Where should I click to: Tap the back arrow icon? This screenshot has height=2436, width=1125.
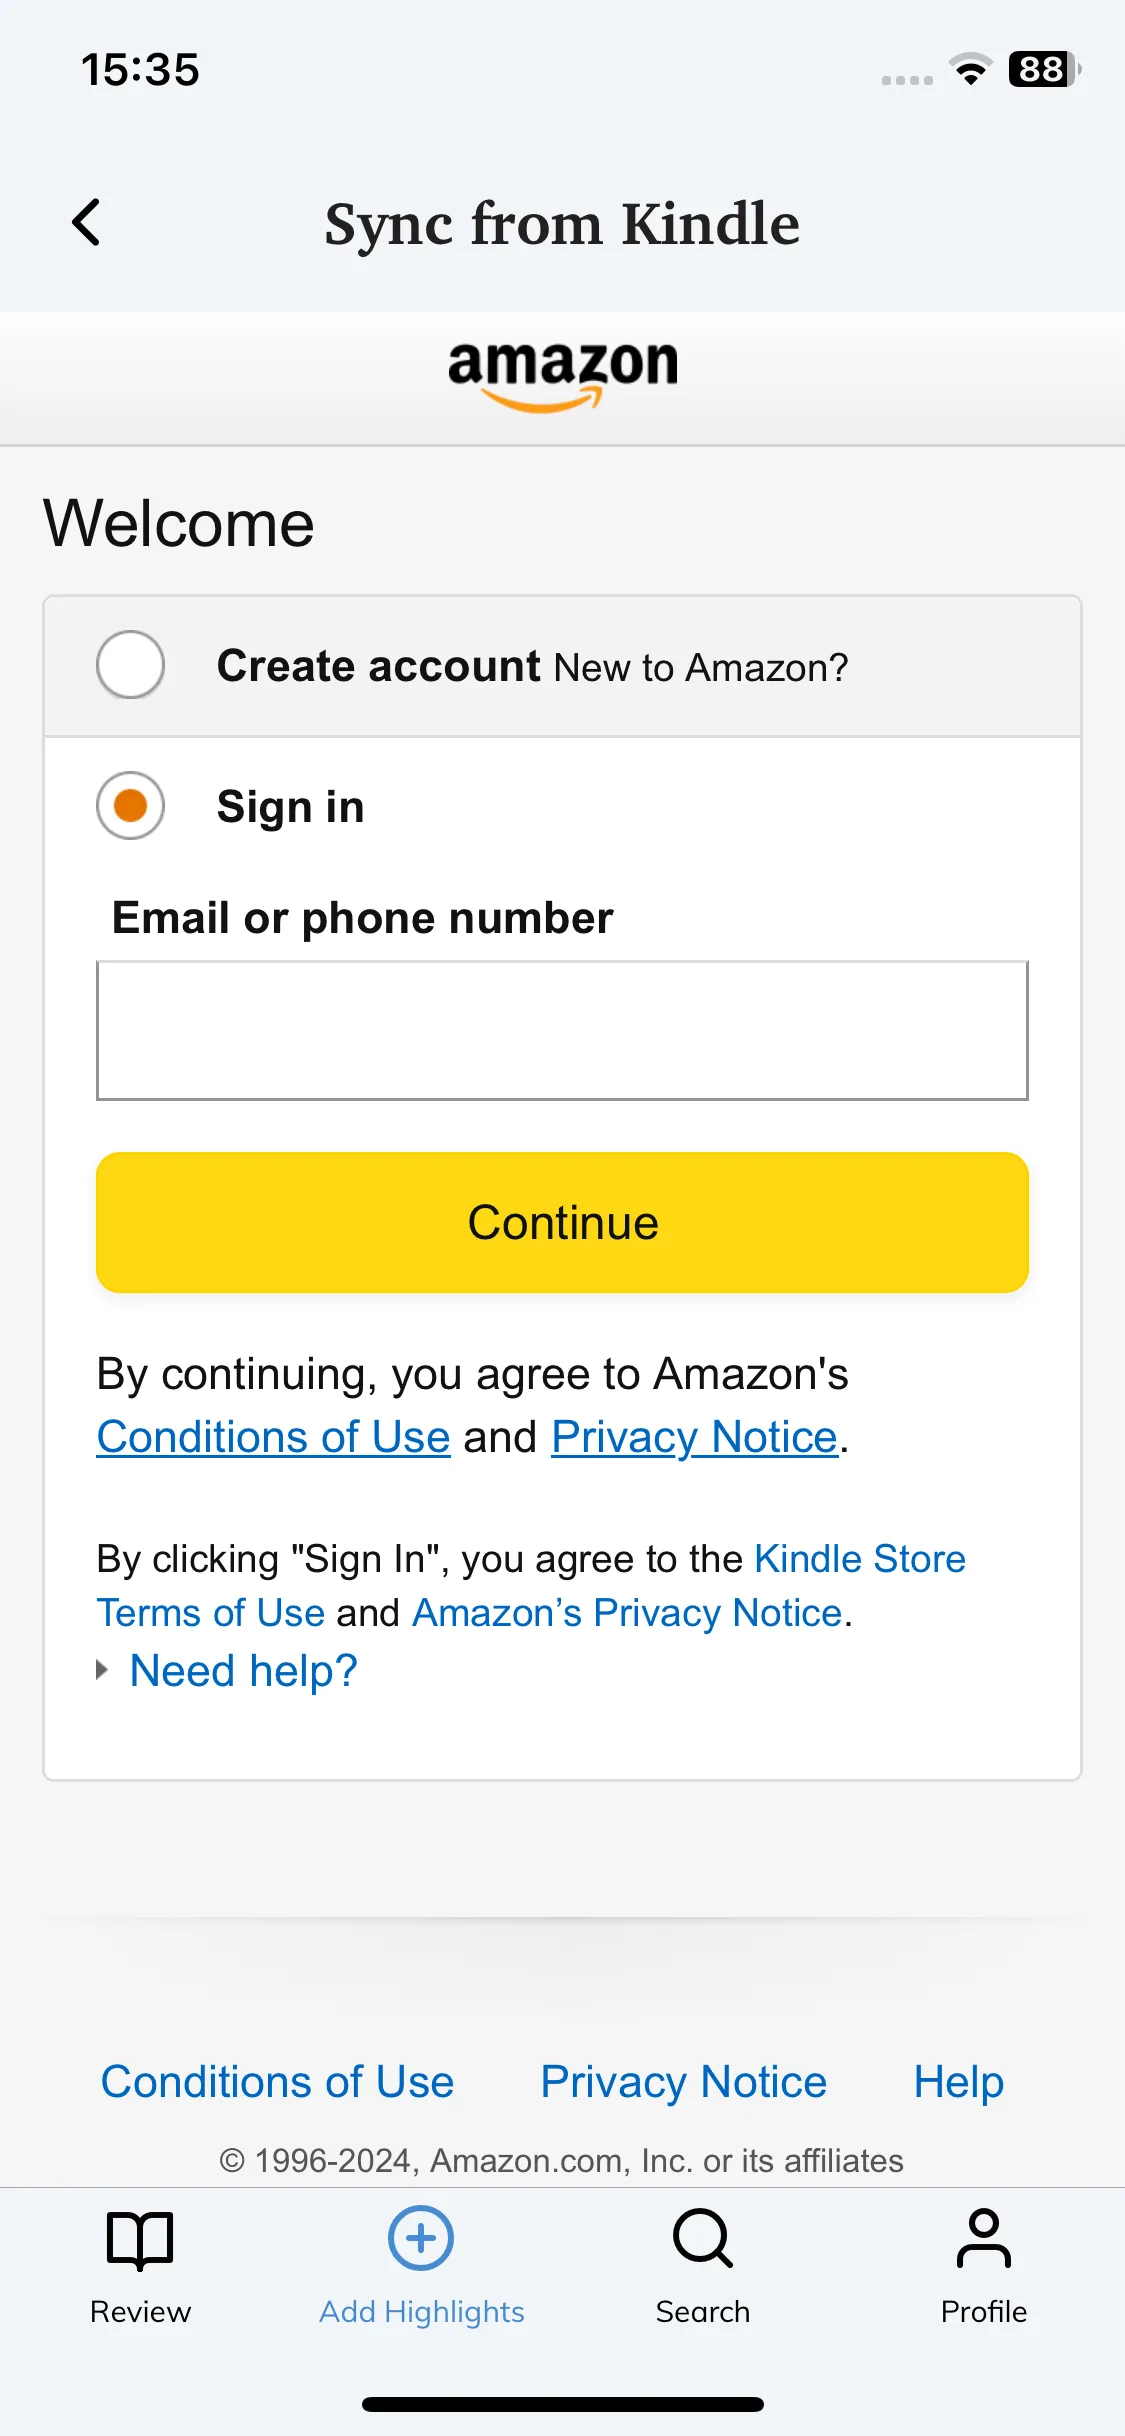[x=86, y=222]
